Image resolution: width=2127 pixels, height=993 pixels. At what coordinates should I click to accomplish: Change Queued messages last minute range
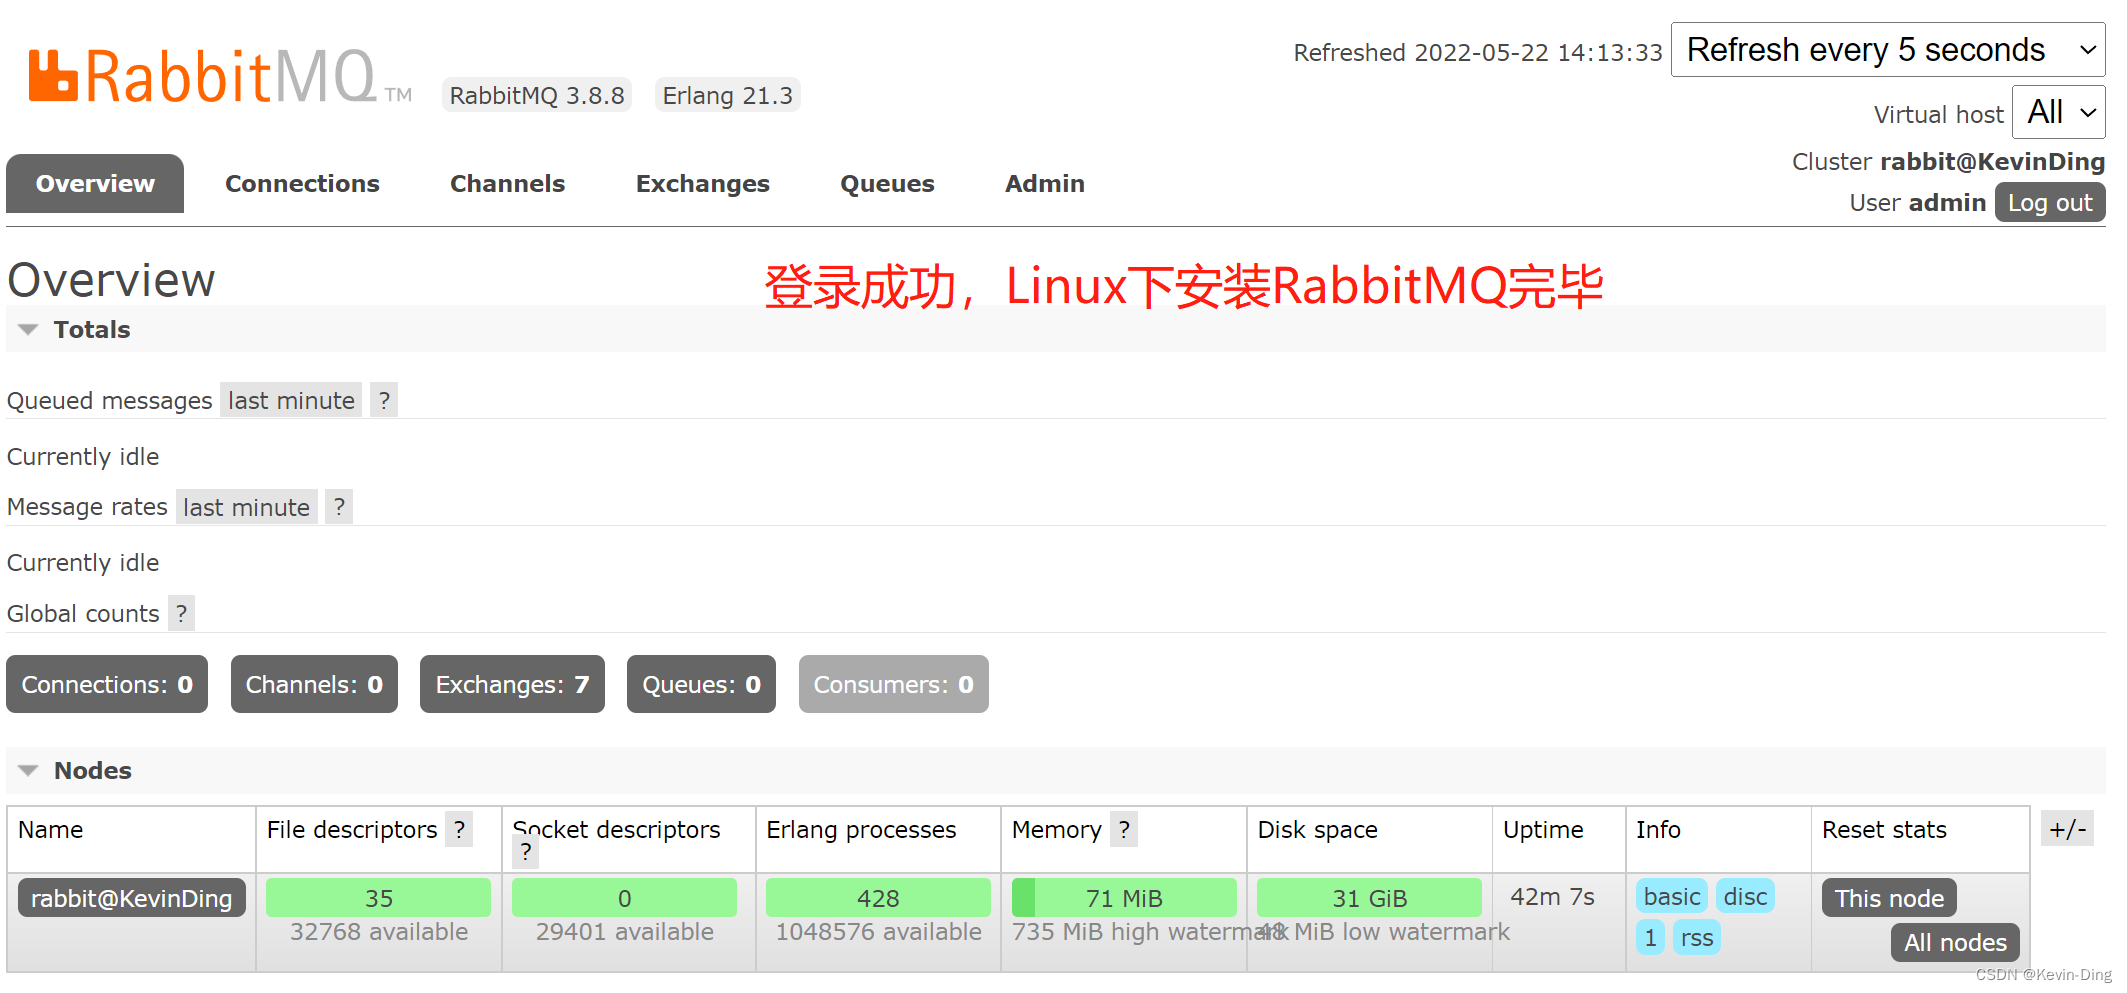[291, 400]
